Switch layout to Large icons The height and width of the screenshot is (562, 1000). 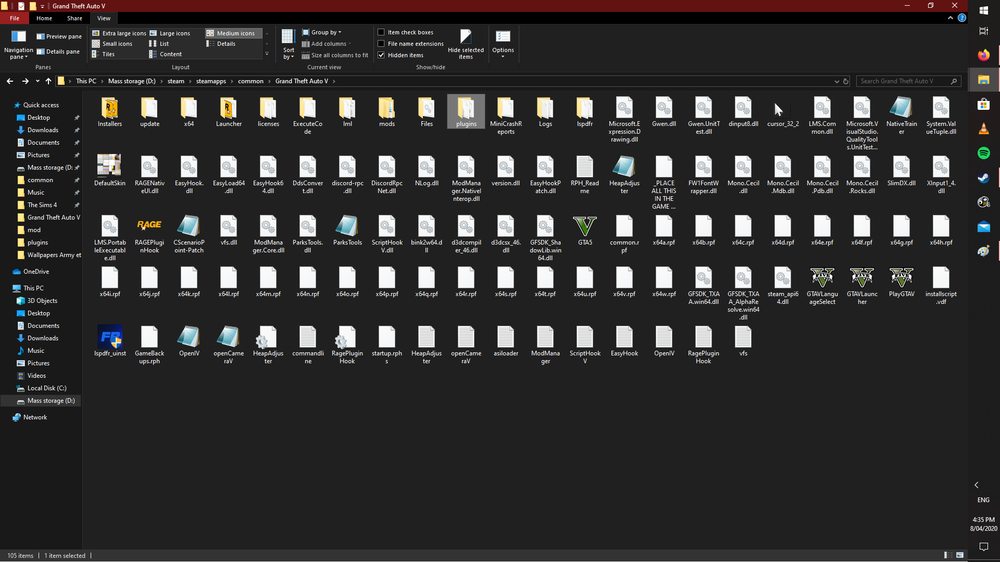tap(170, 33)
